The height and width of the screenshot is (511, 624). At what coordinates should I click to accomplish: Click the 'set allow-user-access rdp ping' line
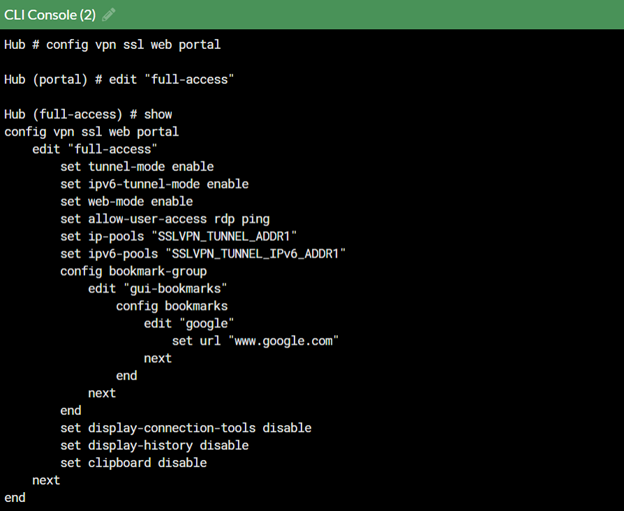point(165,219)
